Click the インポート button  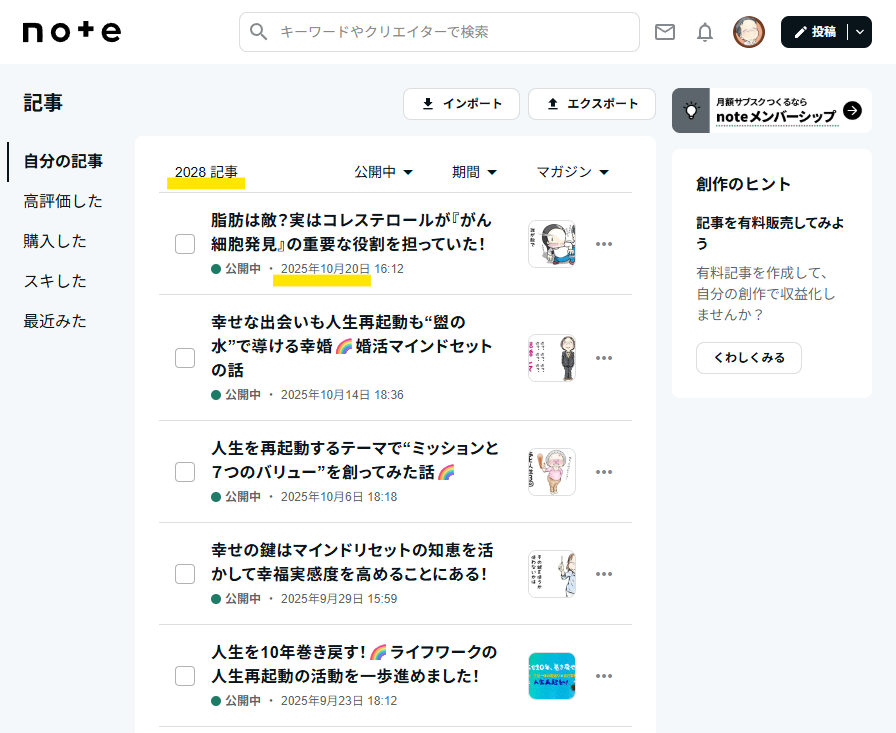pyautogui.click(x=461, y=104)
